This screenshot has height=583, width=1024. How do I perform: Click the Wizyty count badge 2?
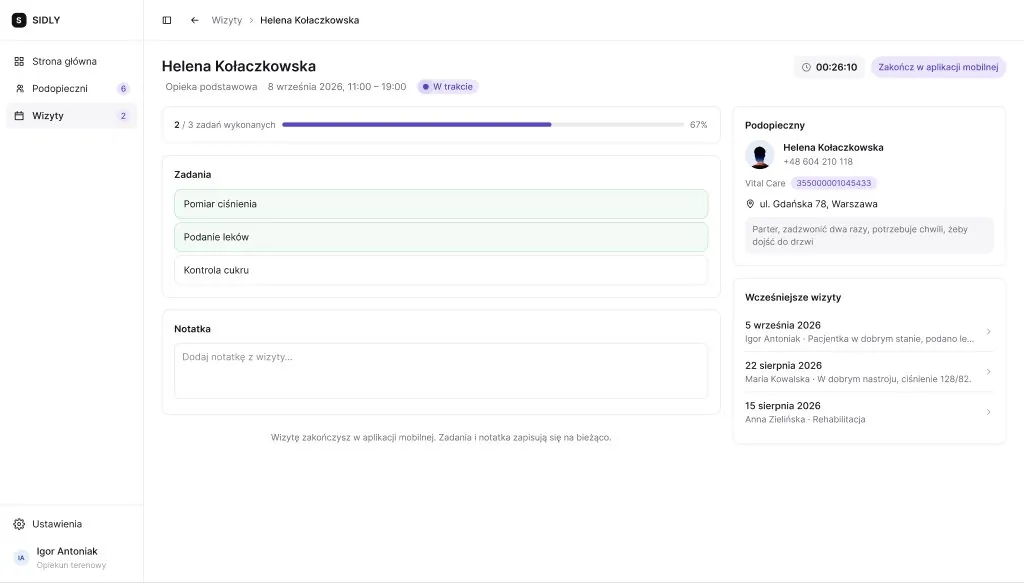tap(123, 116)
